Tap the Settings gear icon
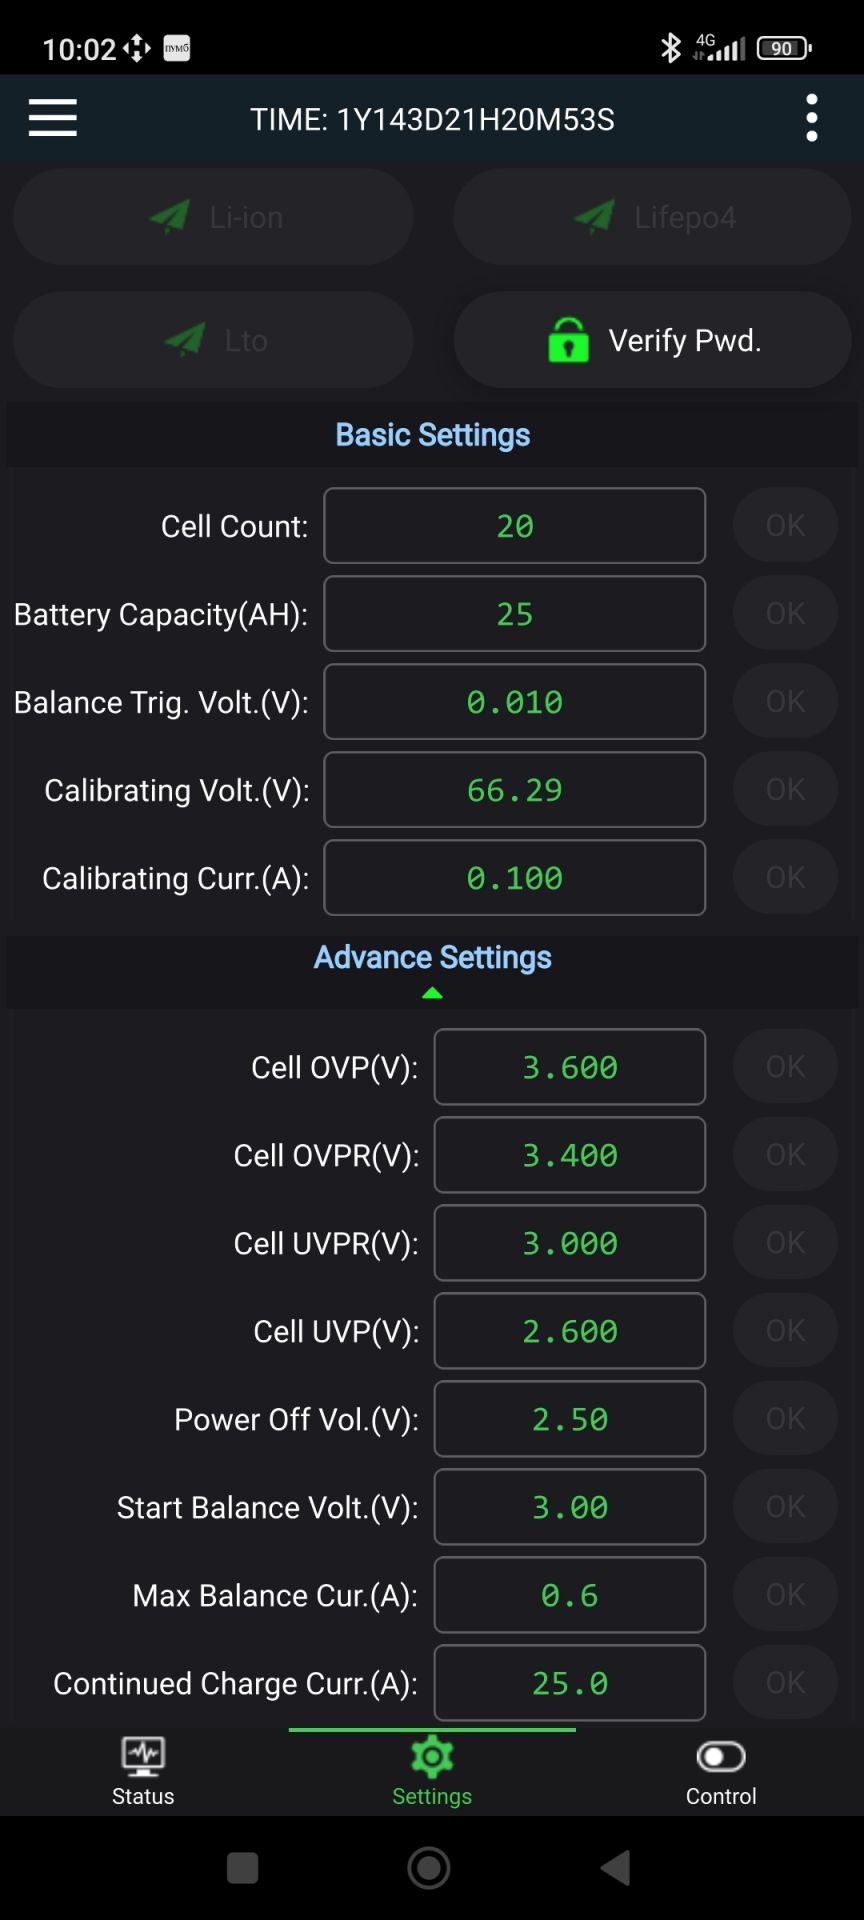Viewport: 864px width, 1920px height. coord(432,1757)
